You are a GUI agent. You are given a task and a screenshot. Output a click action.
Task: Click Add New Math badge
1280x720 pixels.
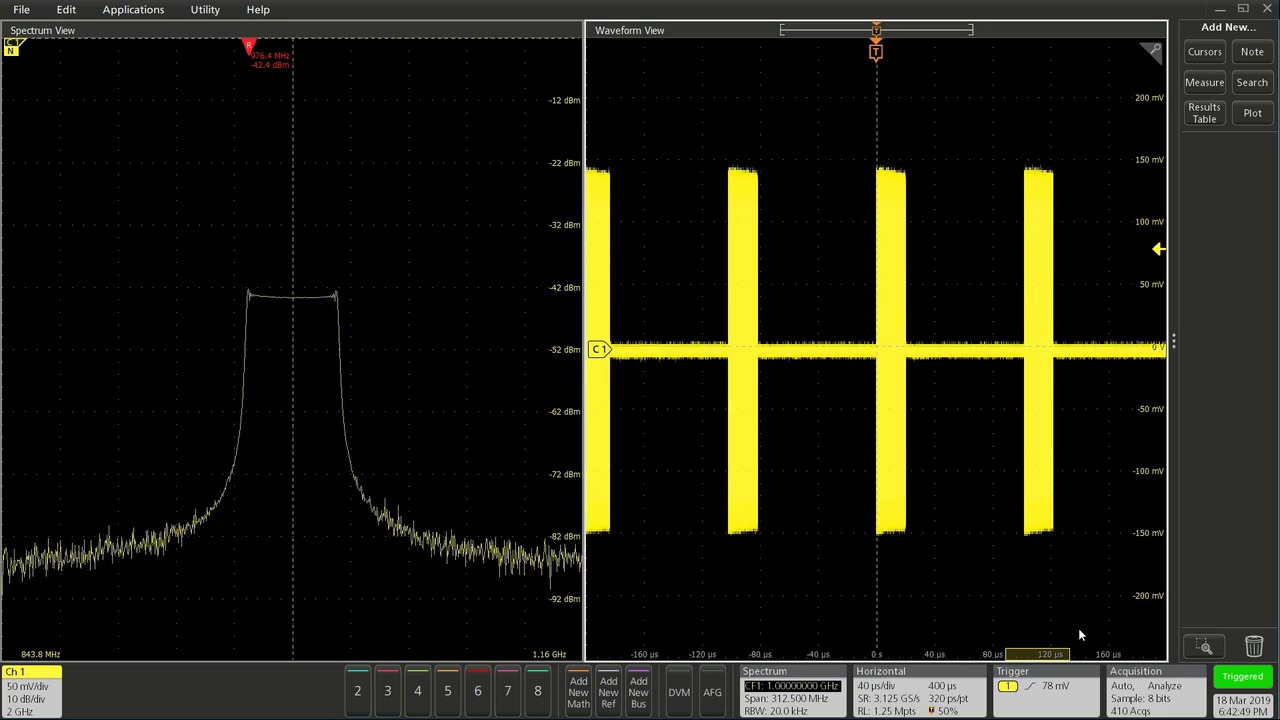point(578,690)
